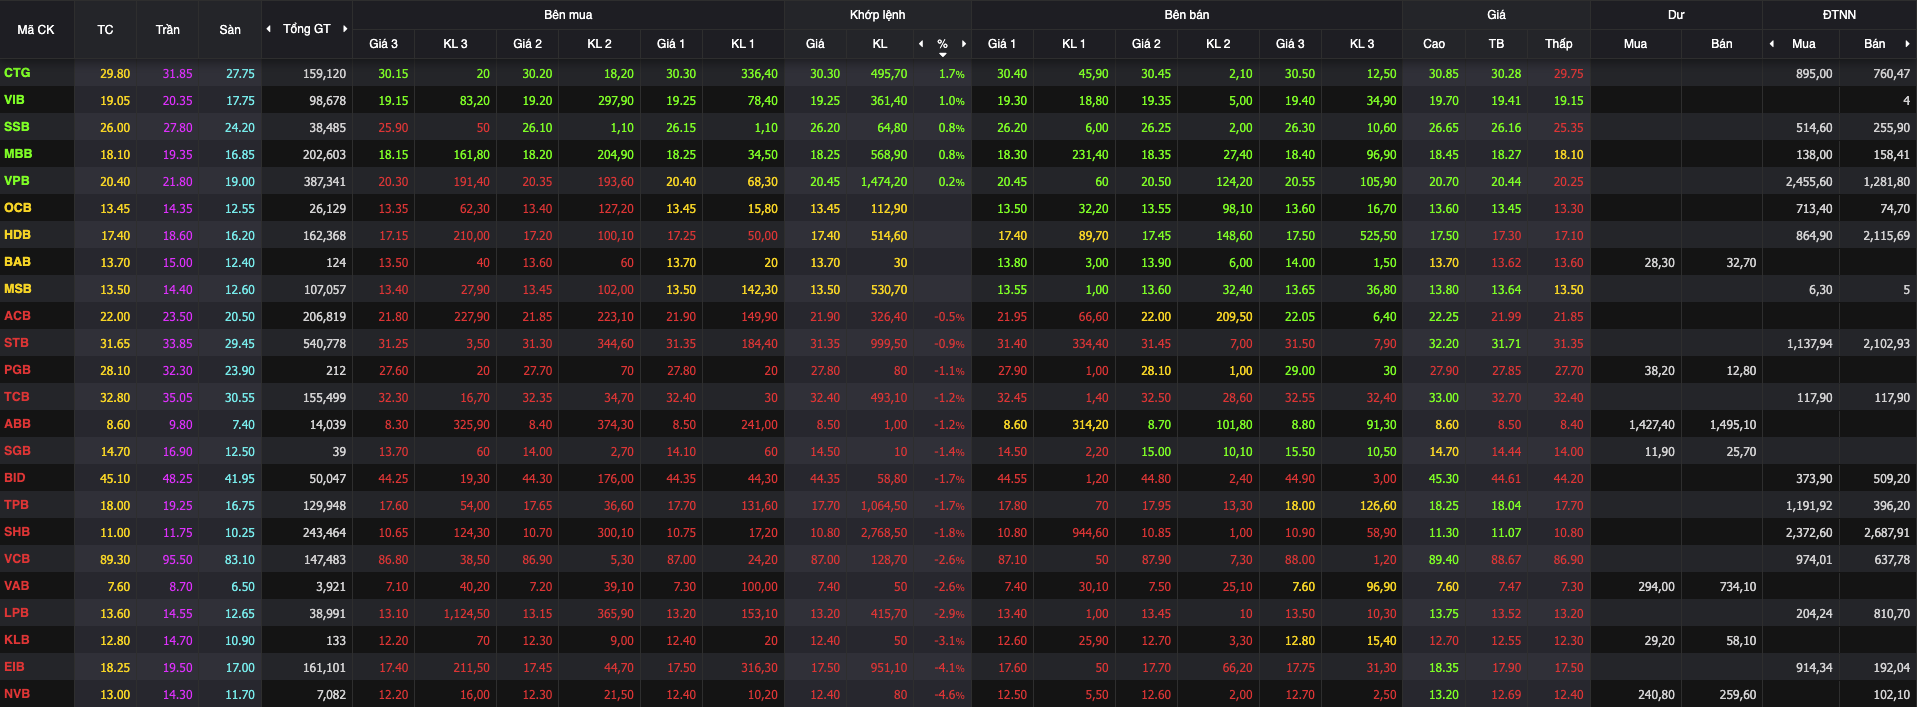Sort by the % change column header
Screen dimensions: 1917x707
(942, 44)
